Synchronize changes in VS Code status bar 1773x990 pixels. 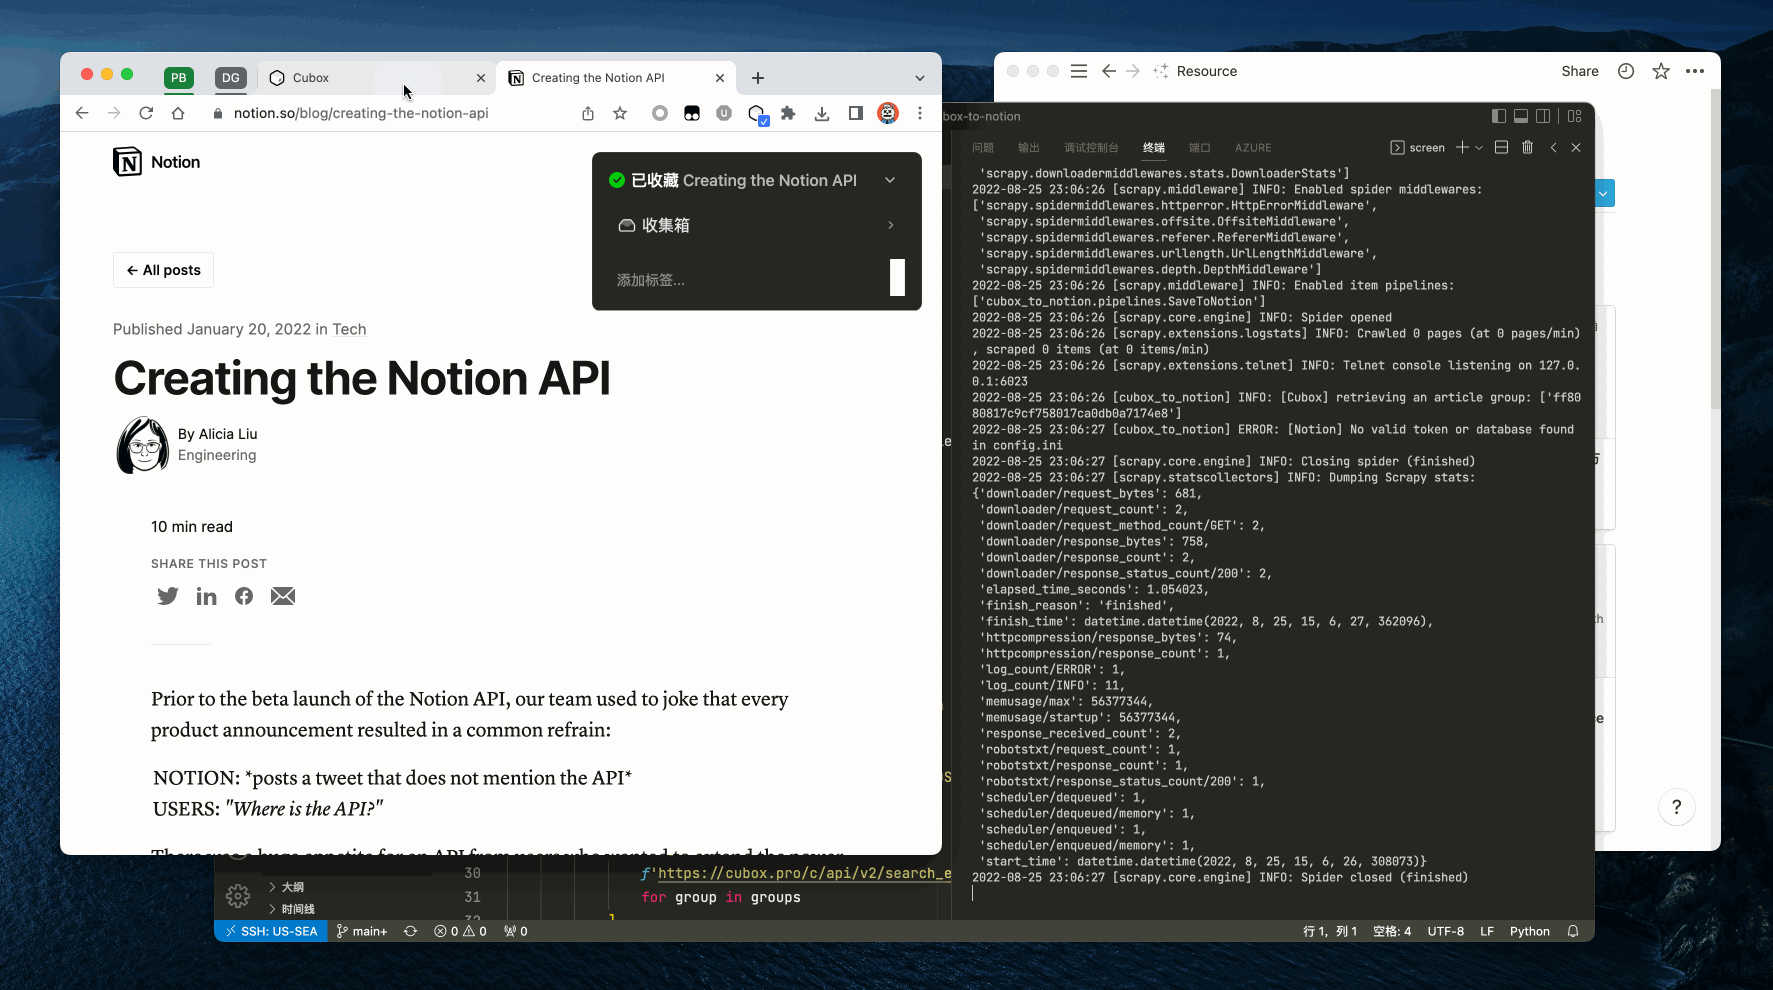click(x=410, y=931)
